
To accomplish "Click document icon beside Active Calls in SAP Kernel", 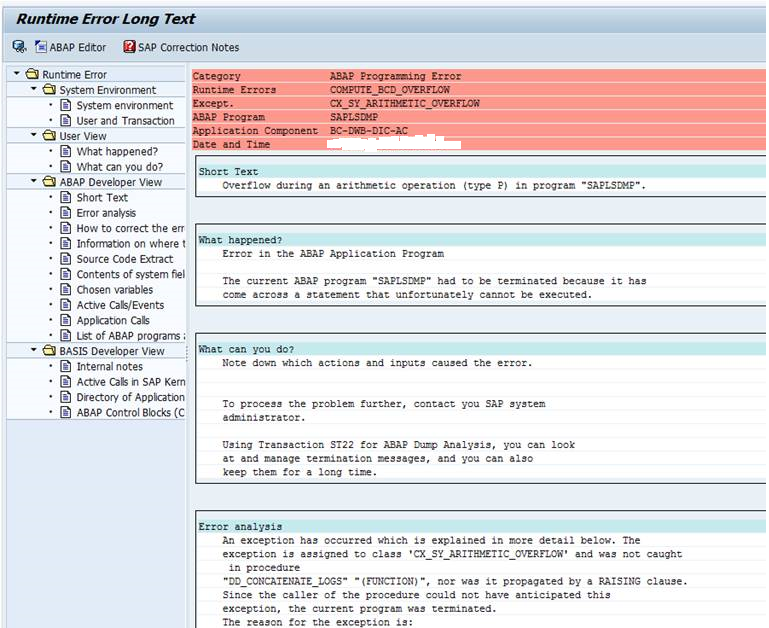I will (x=66, y=381).
